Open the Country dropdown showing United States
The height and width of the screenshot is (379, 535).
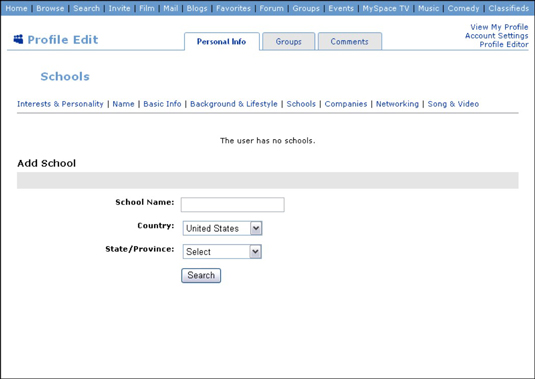coord(222,228)
